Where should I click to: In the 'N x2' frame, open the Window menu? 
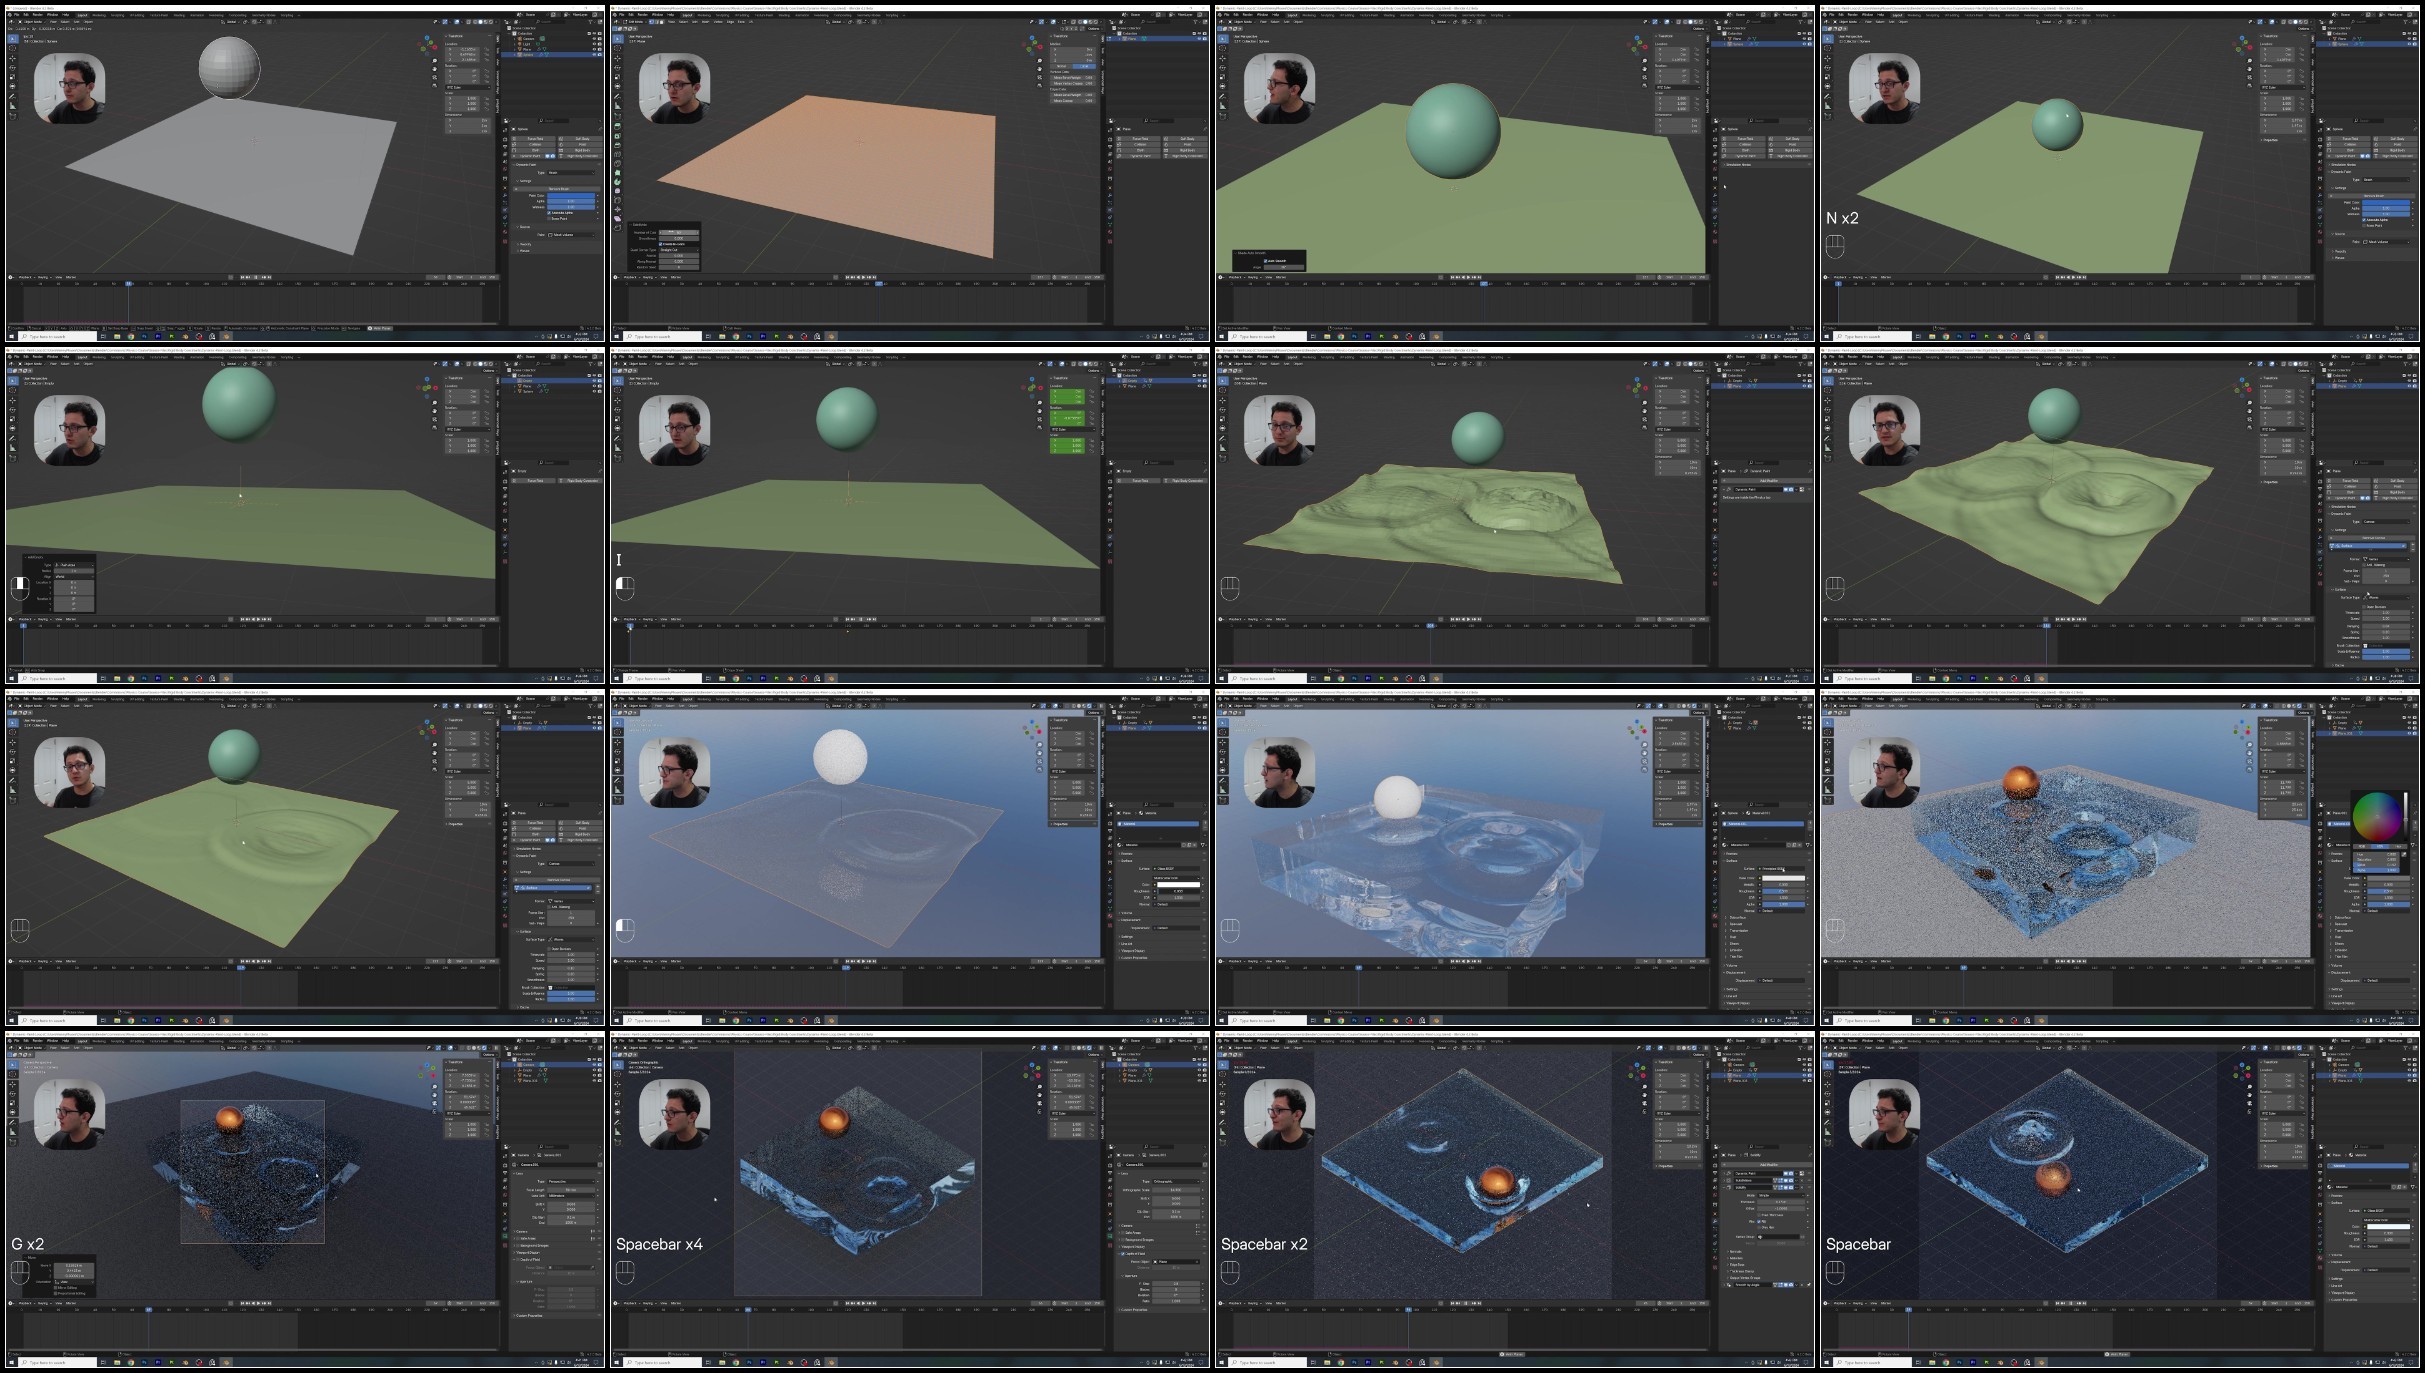1867,15
